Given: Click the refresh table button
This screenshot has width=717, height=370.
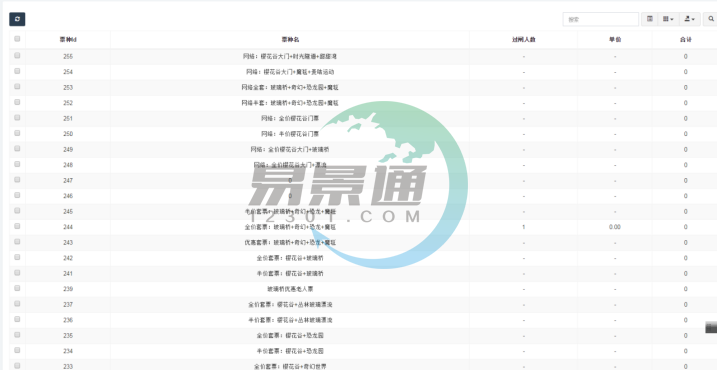Looking at the screenshot, I should (x=17, y=19).
